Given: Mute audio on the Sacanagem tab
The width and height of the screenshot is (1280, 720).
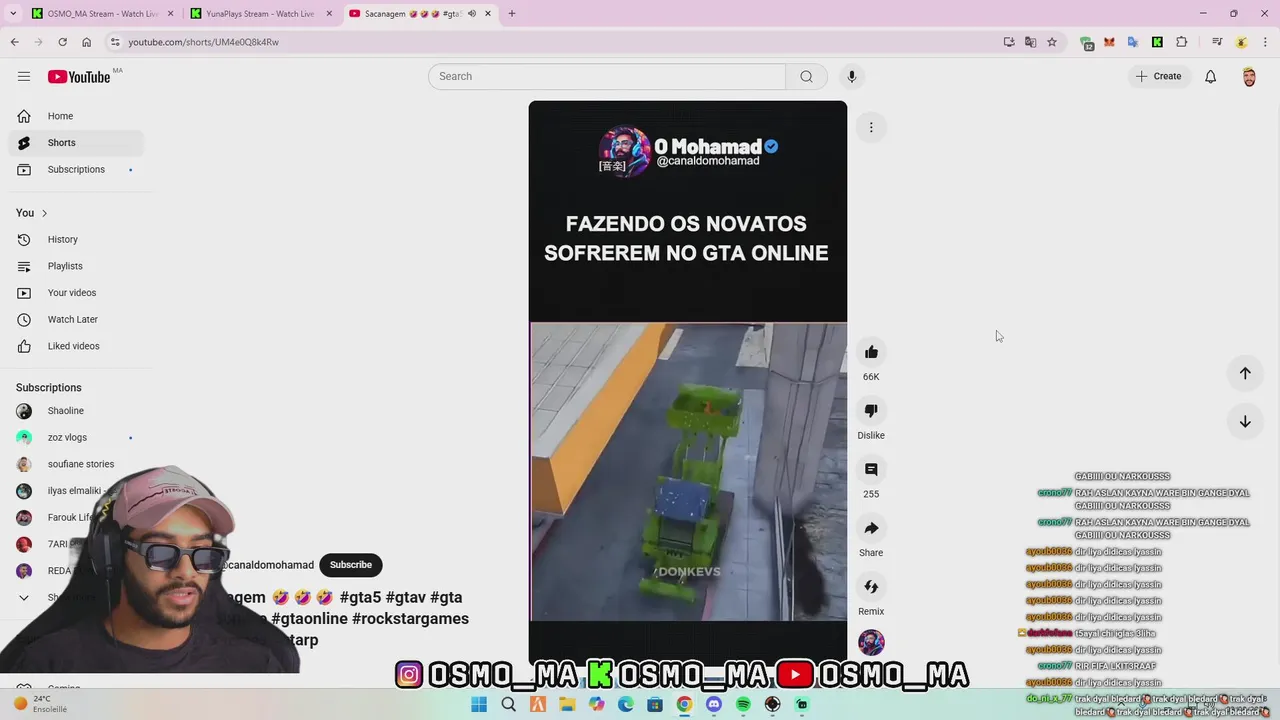Looking at the screenshot, I should click(x=472, y=14).
